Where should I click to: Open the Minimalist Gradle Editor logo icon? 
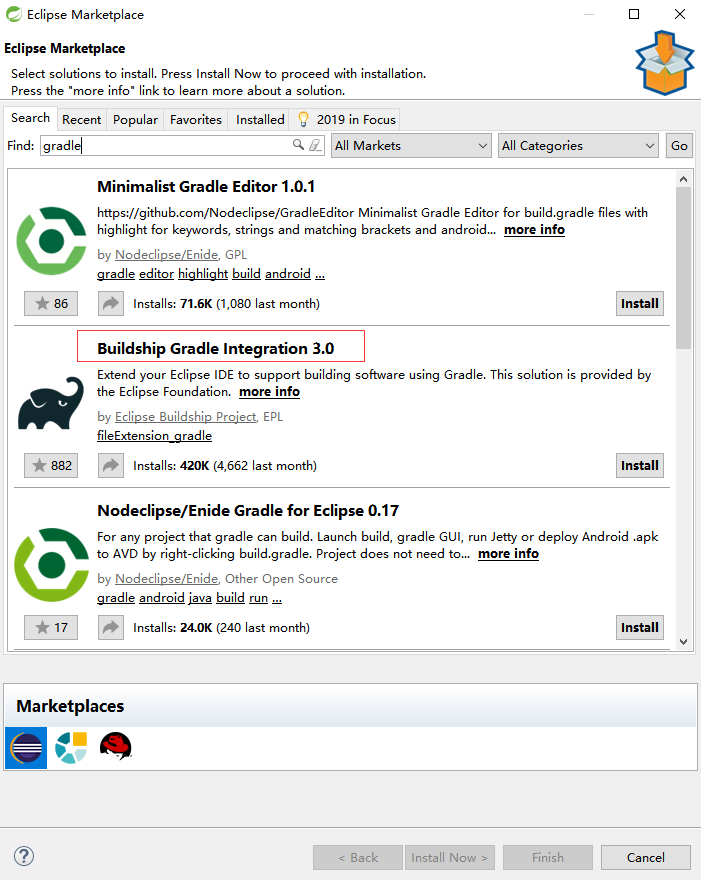click(x=51, y=241)
